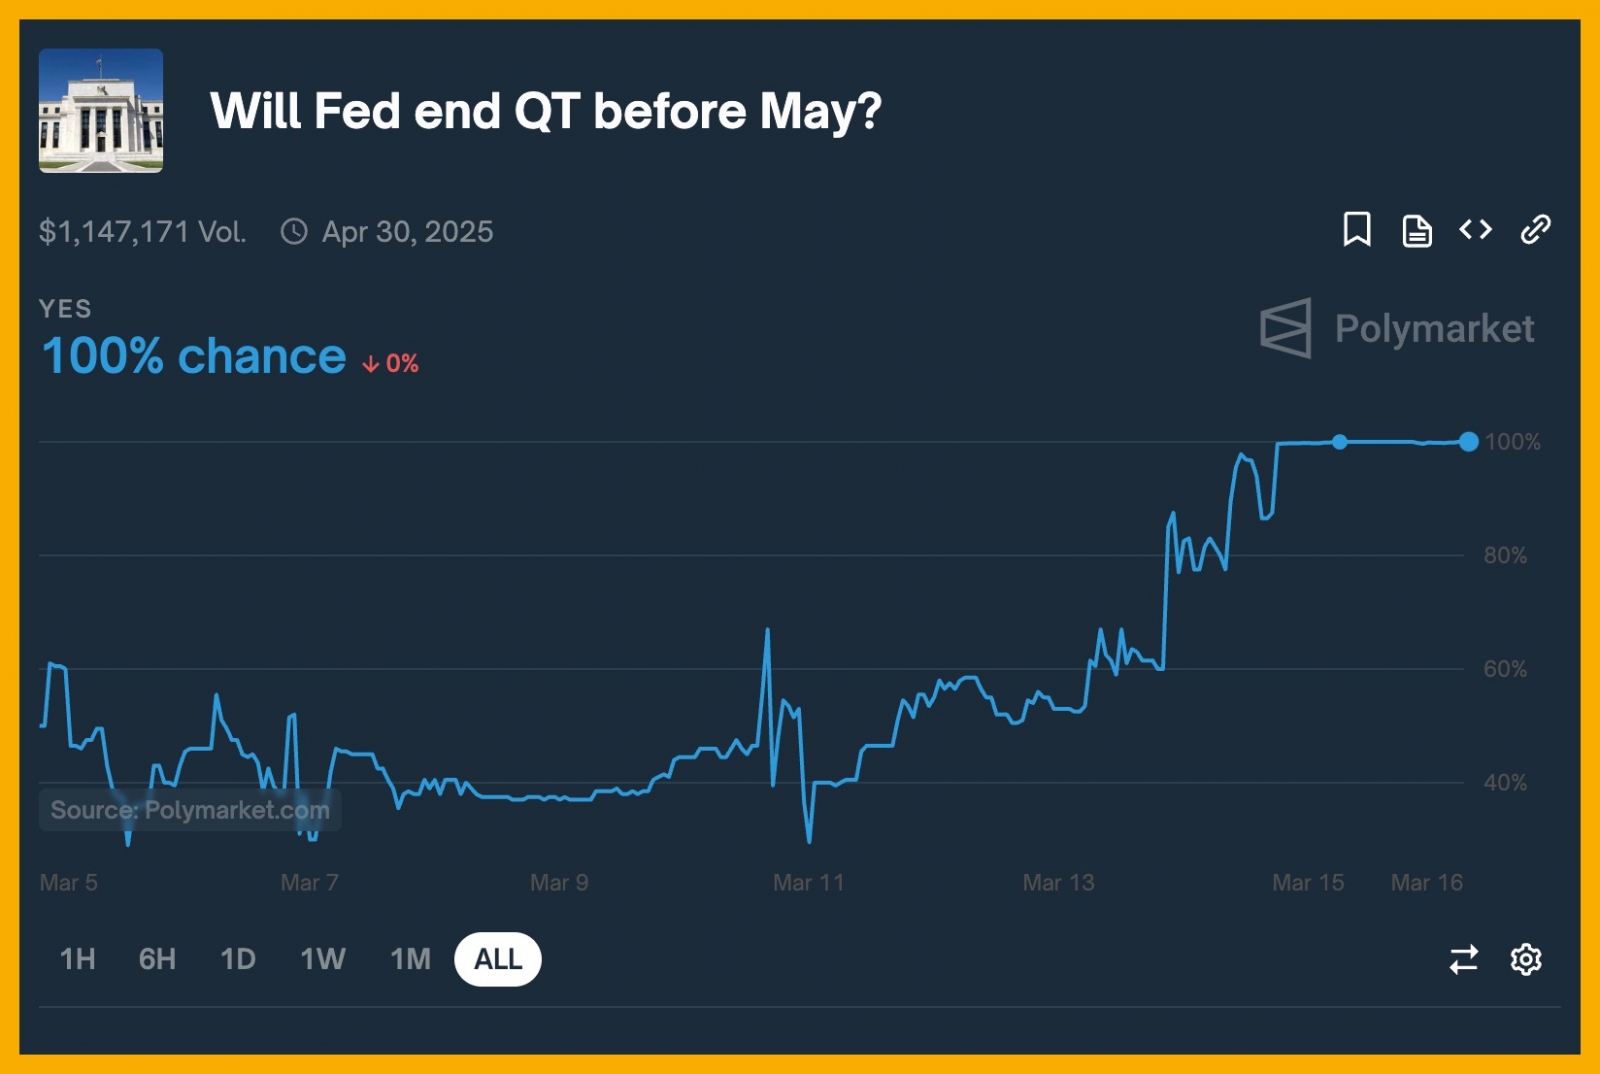This screenshot has height=1074, width=1600.
Task: Open chart settings gear icon
Action: click(1525, 959)
